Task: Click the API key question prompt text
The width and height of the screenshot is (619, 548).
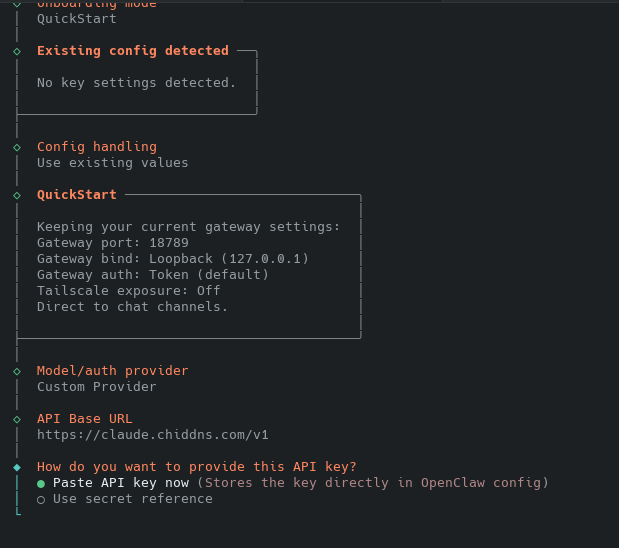Action: coord(196,467)
